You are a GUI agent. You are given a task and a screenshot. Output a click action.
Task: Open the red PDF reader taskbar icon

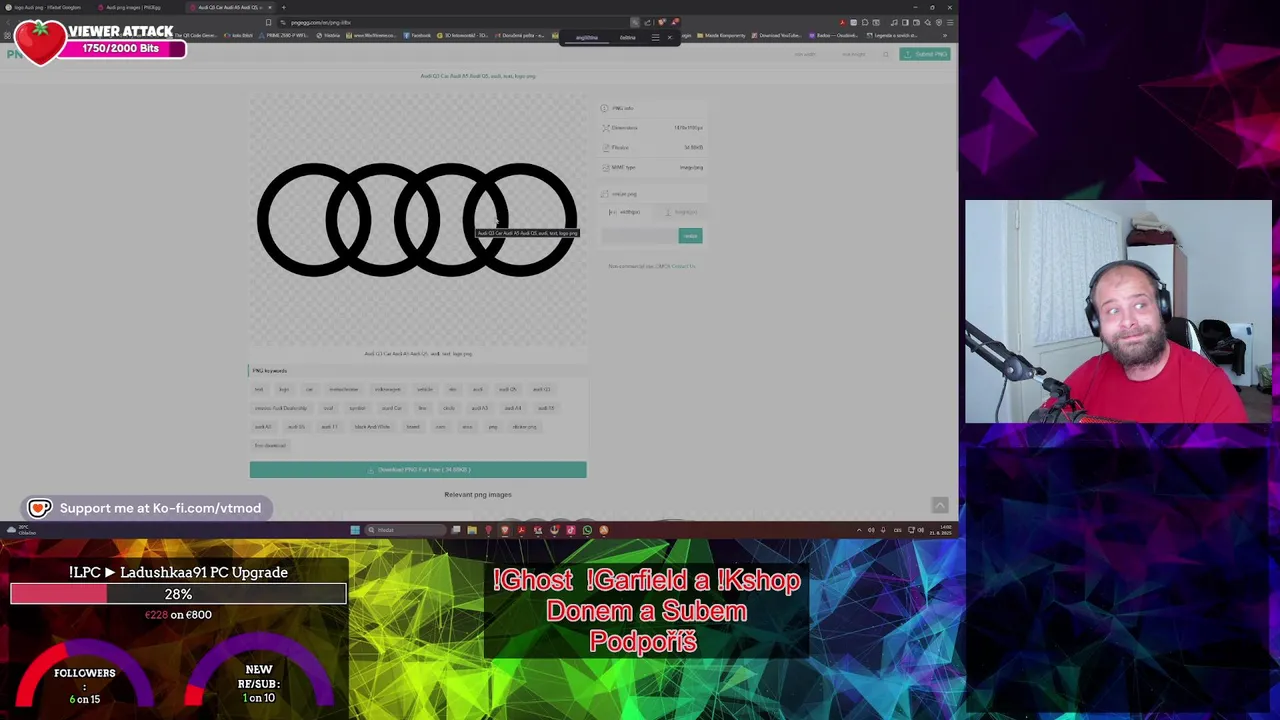click(521, 530)
